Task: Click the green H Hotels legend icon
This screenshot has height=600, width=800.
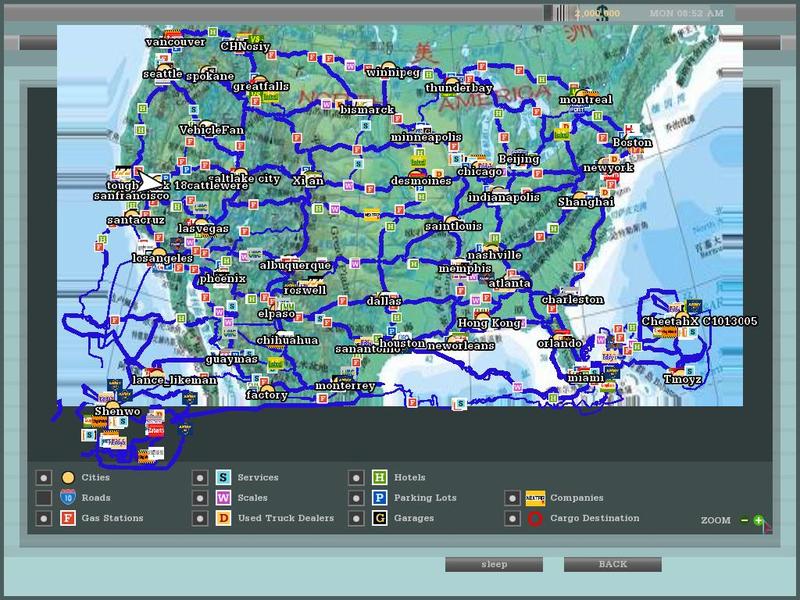Action: point(380,478)
